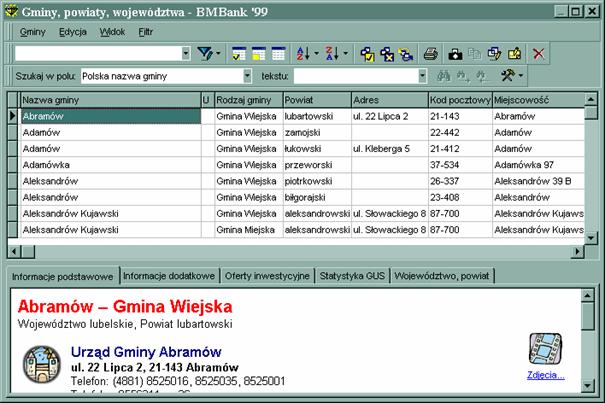Click the 'Adres' column header
Screen dimensions: 605x403
[390, 100]
